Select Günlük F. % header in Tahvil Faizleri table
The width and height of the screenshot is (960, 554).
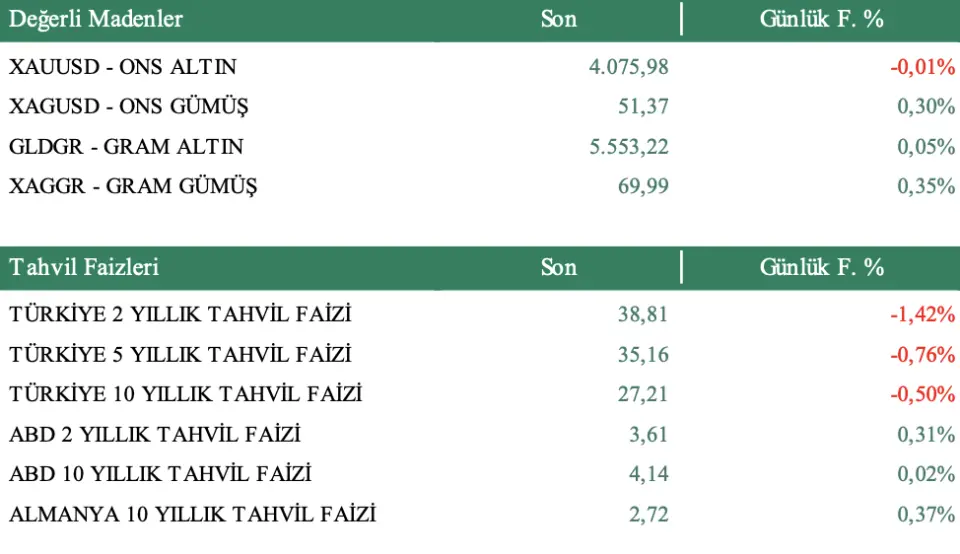[821, 267]
